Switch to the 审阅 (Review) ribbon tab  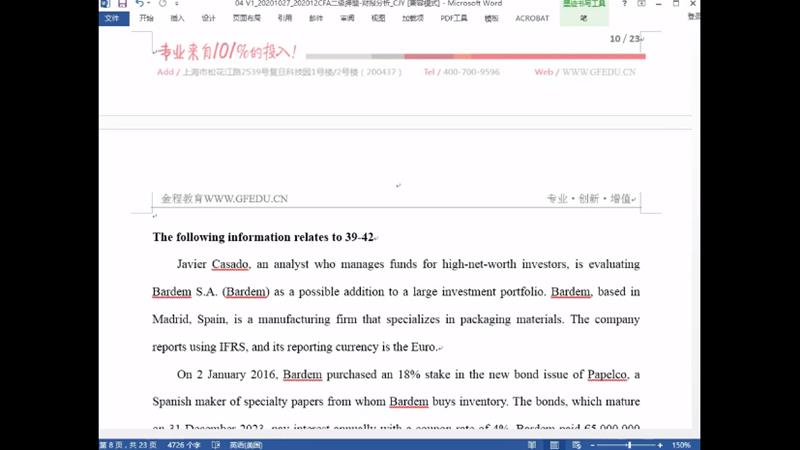pos(347,18)
